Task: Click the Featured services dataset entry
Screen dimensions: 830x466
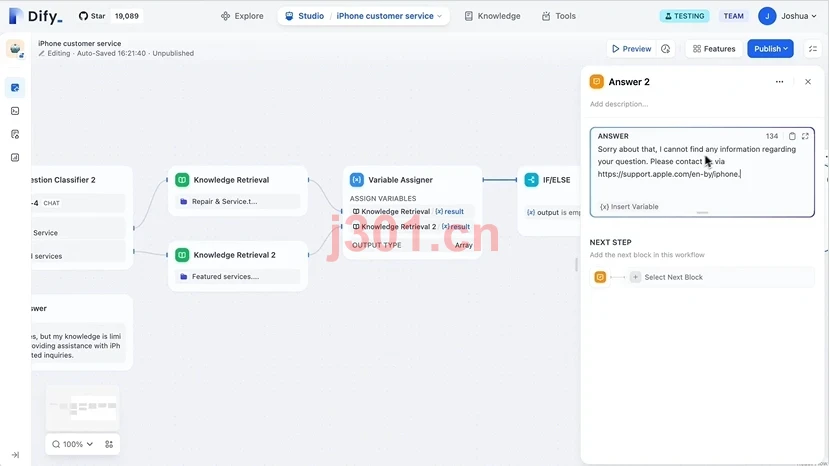Action: [238, 276]
